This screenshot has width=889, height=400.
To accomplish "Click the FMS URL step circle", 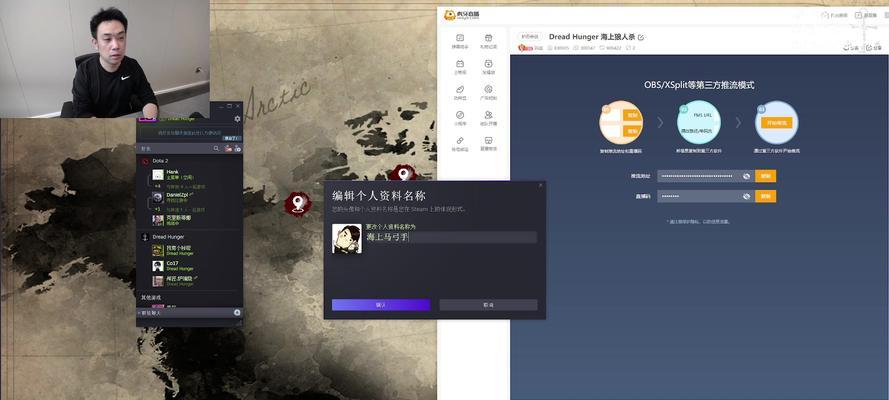I will click(x=698, y=122).
